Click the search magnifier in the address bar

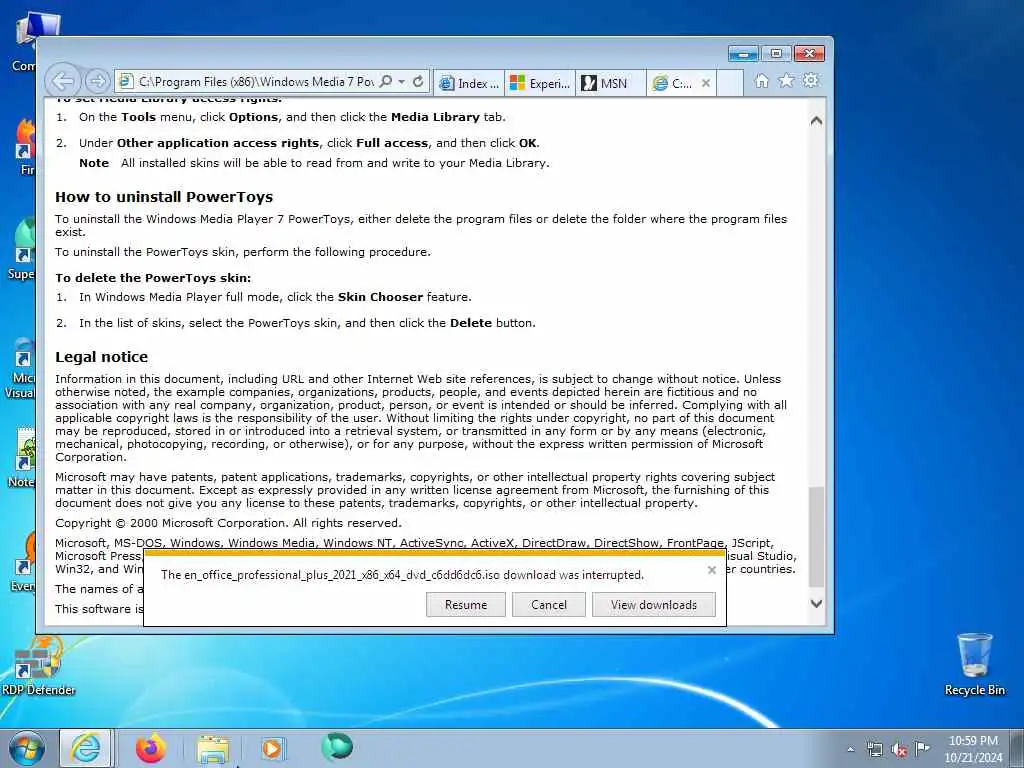[x=386, y=82]
